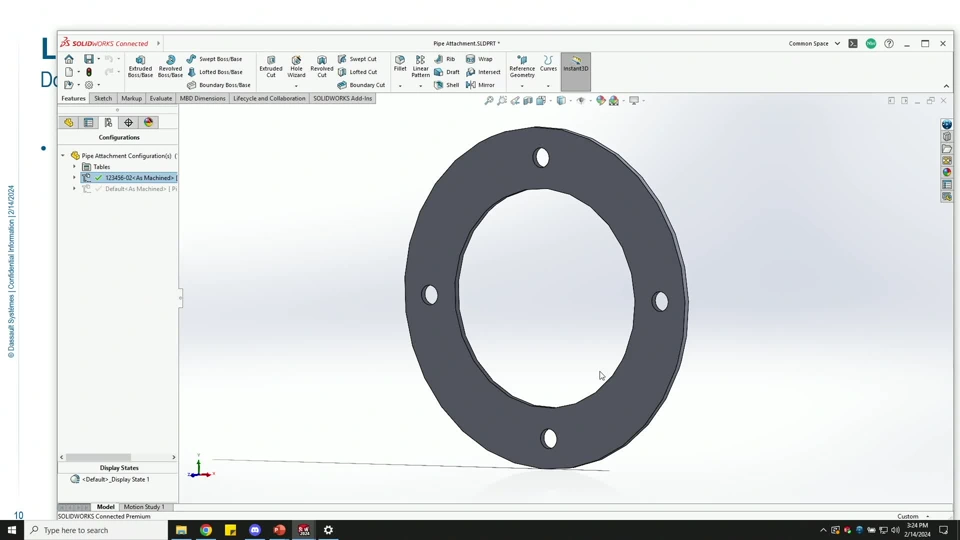Select the Model tab at bottom
The width and height of the screenshot is (960, 540).
click(105, 507)
